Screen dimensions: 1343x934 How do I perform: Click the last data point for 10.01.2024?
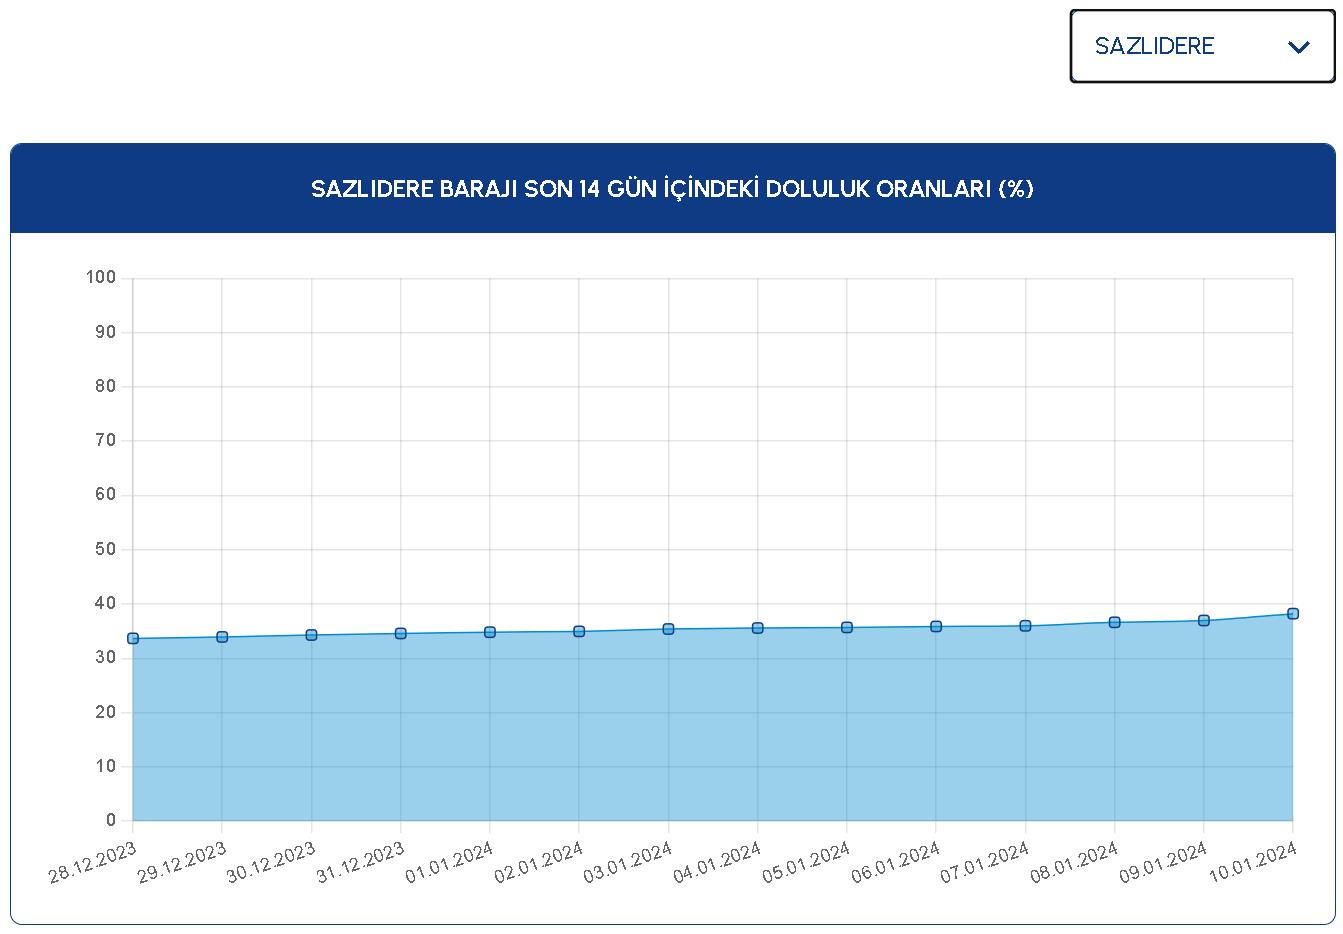[1292, 613]
